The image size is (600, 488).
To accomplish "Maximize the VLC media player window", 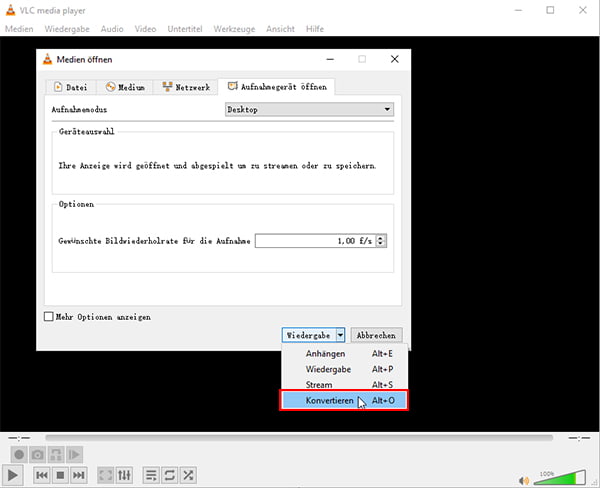I will tap(550, 10).
